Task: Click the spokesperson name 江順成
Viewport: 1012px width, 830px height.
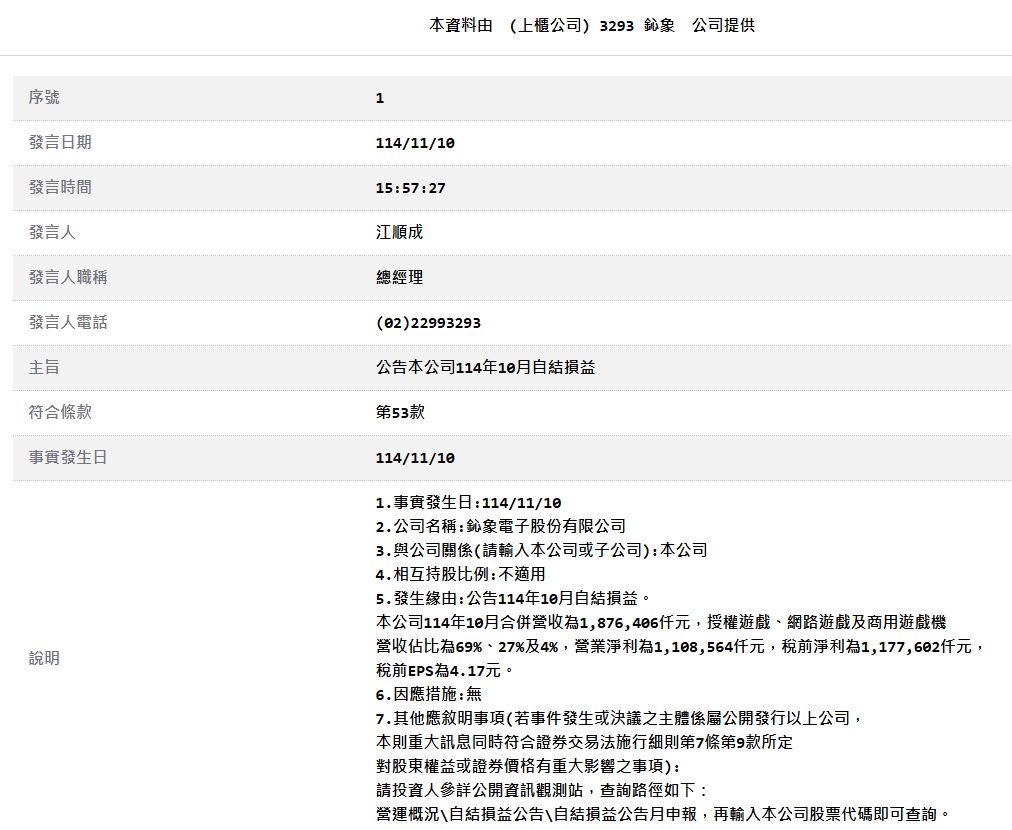Action: point(400,232)
